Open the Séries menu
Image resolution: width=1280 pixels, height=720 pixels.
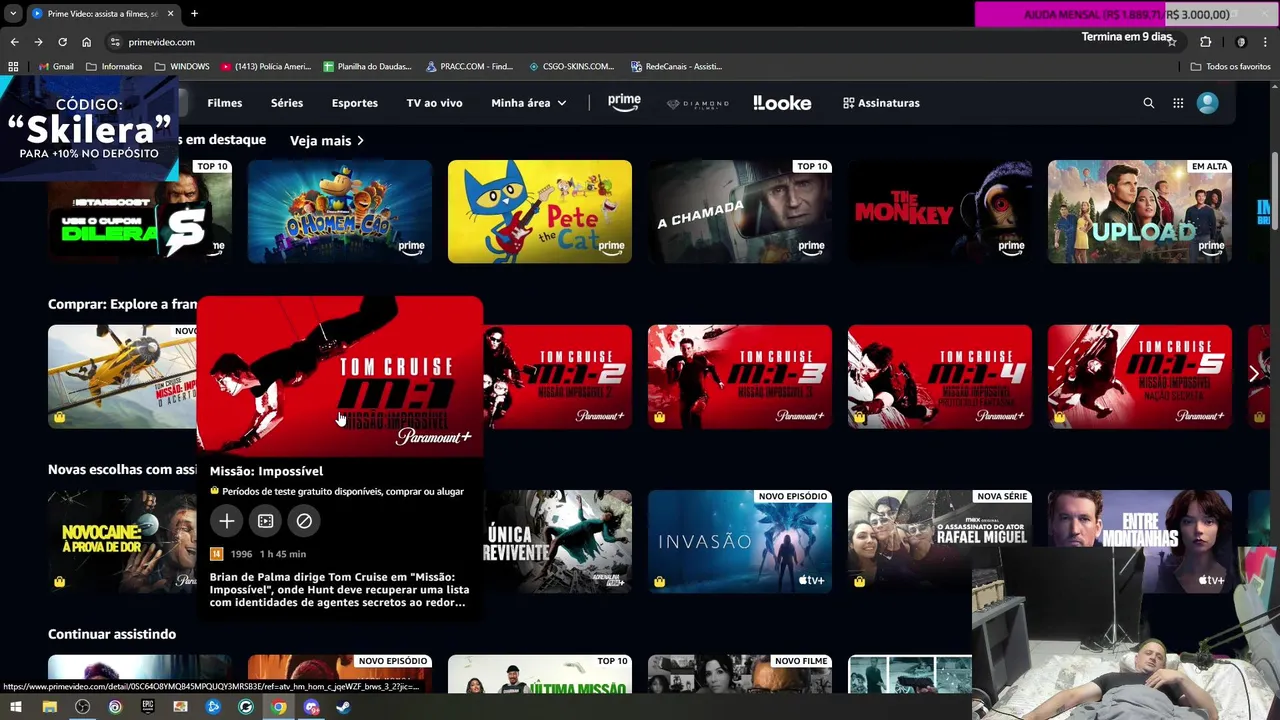(x=287, y=103)
